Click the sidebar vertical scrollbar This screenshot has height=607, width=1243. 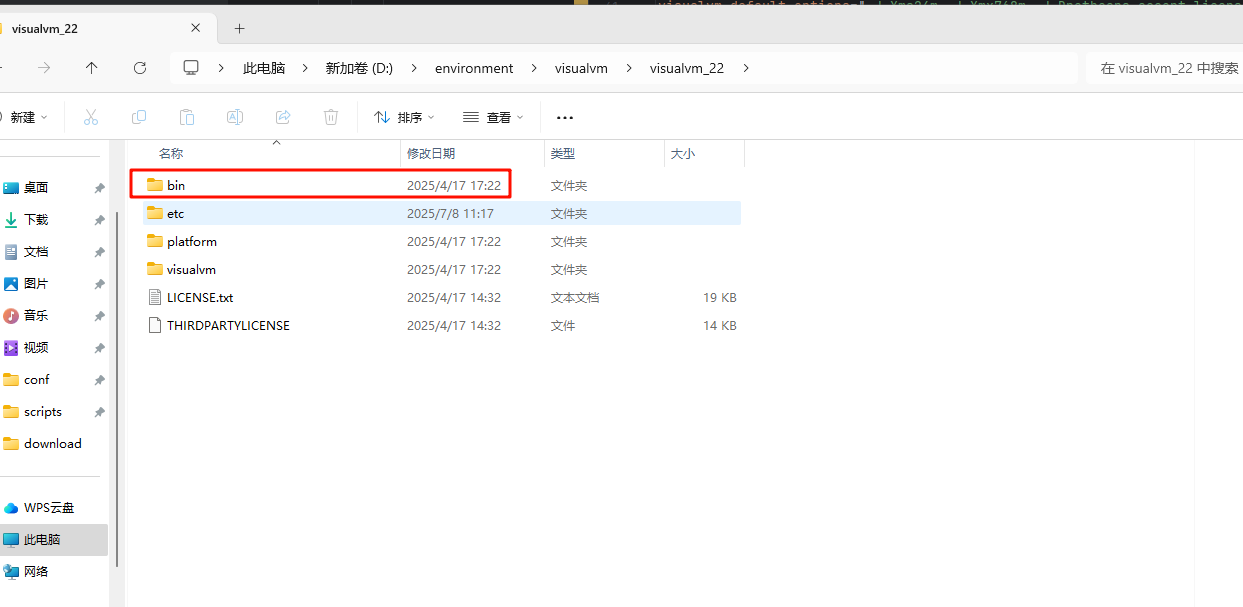(x=118, y=390)
